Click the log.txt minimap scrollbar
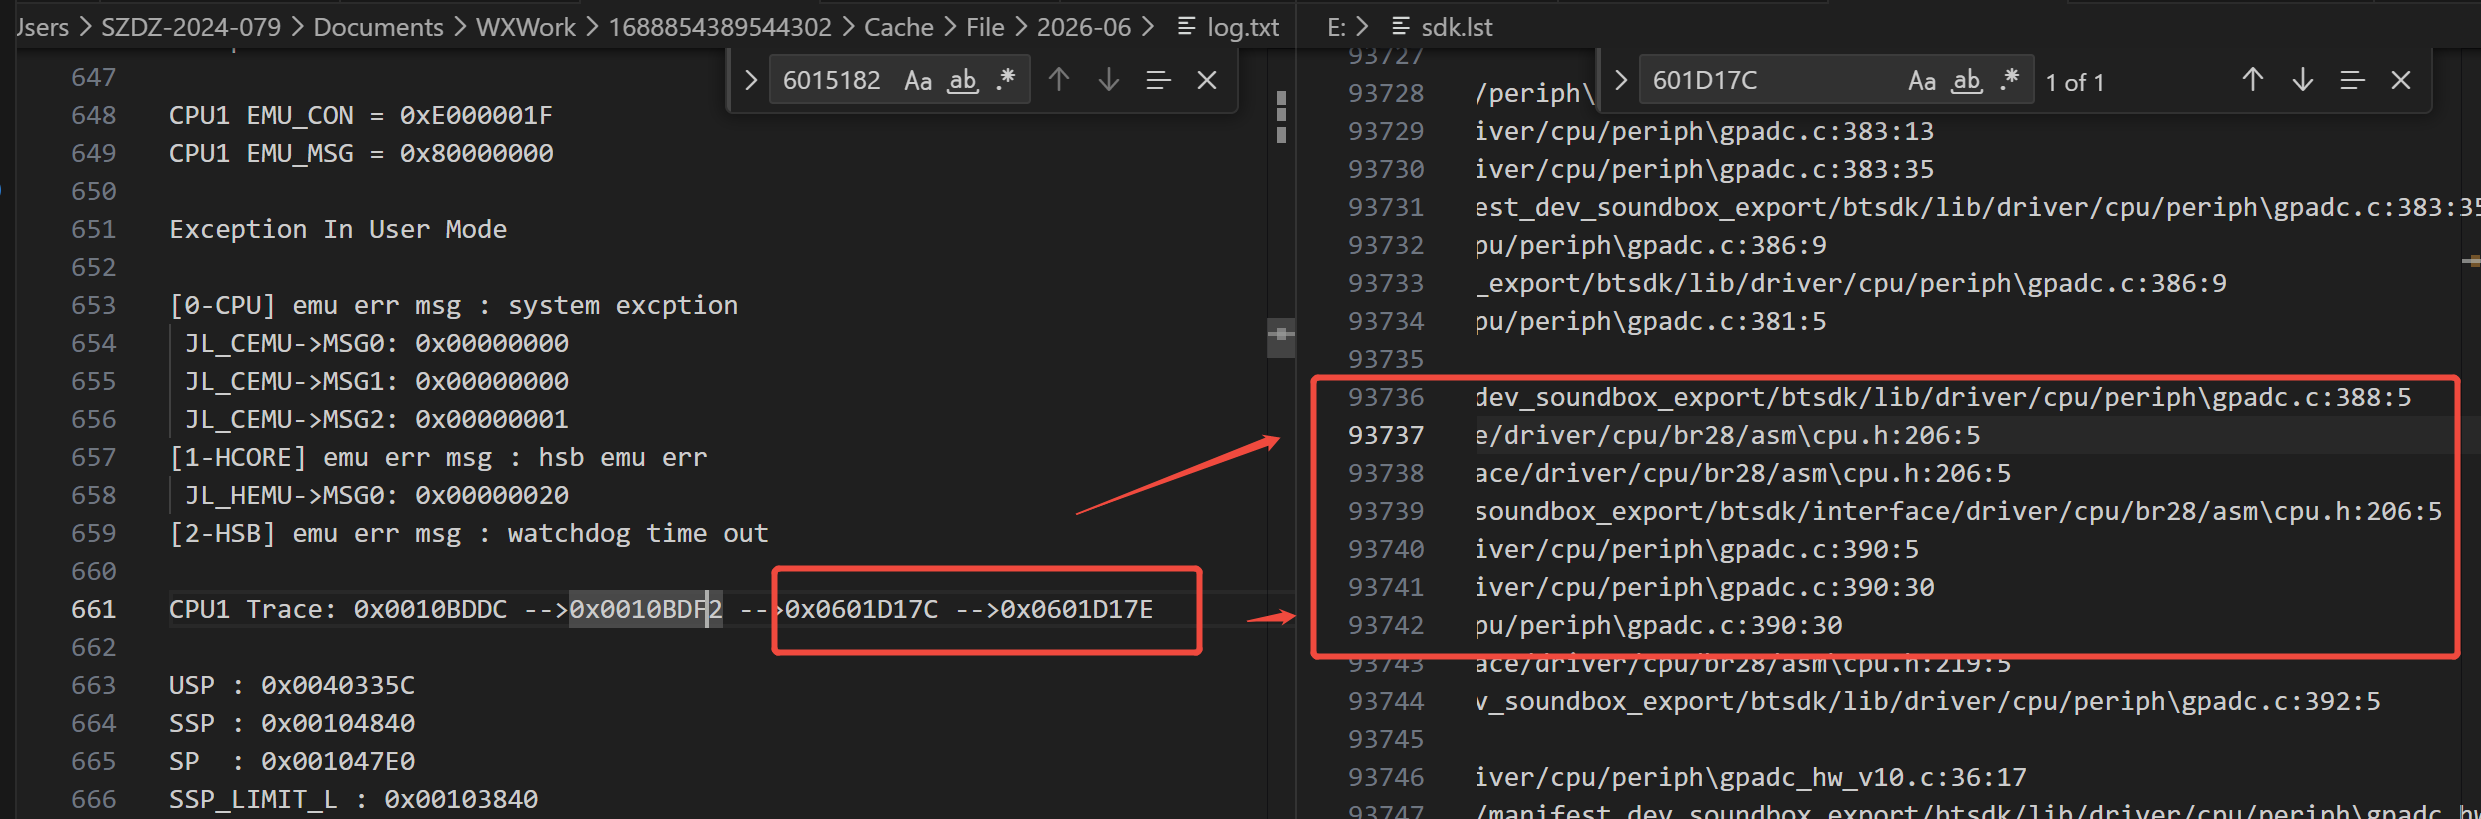2481x819 pixels. point(1281,337)
